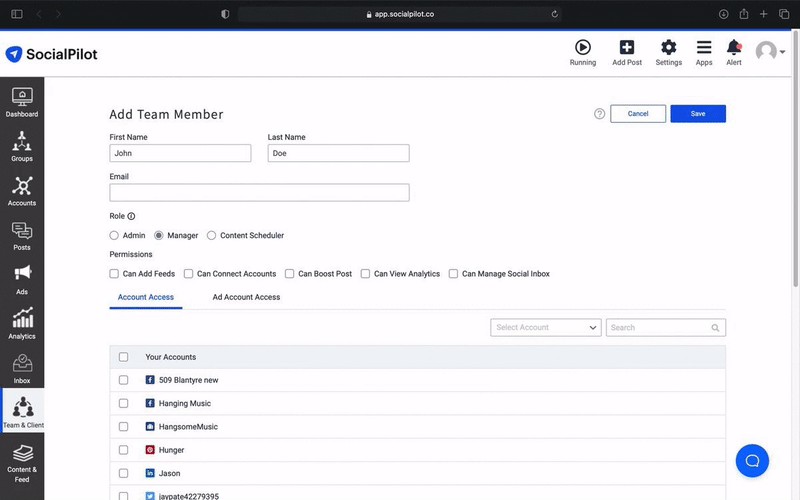Open the Inbox sidebar icon
800x500 pixels.
tap(22, 368)
